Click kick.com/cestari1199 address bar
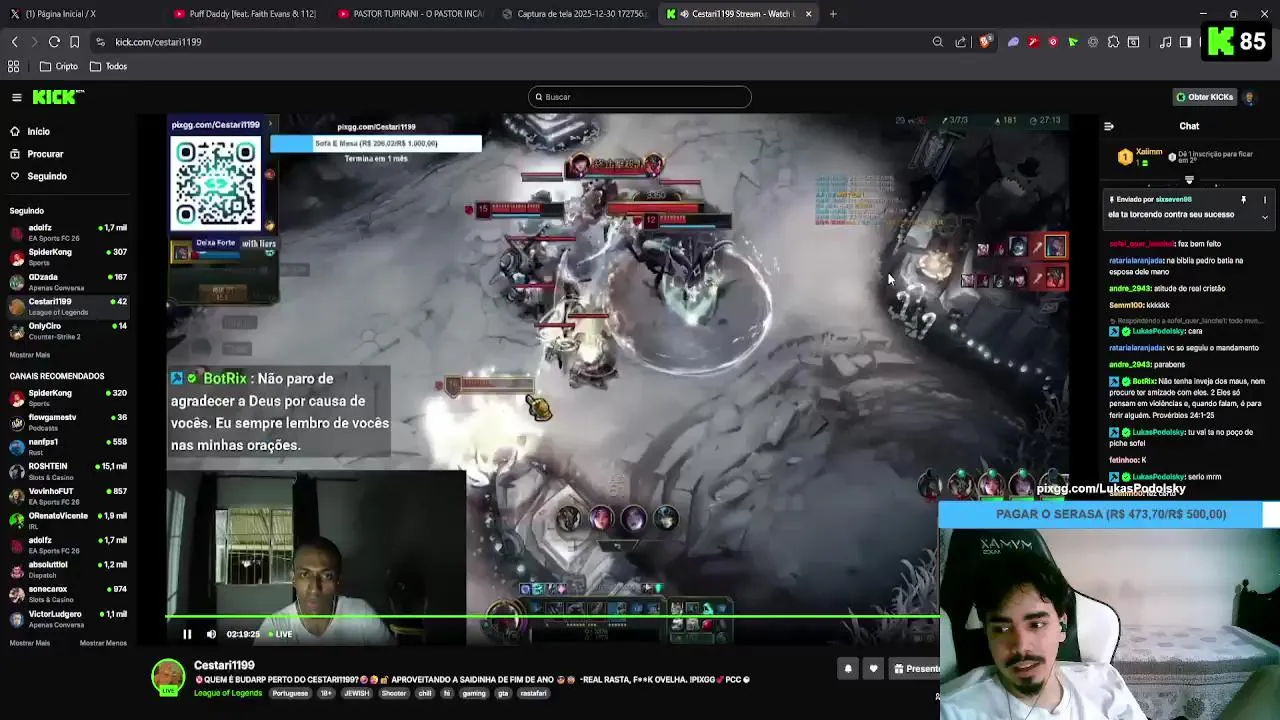Viewport: 1280px width, 720px height. click(158, 42)
